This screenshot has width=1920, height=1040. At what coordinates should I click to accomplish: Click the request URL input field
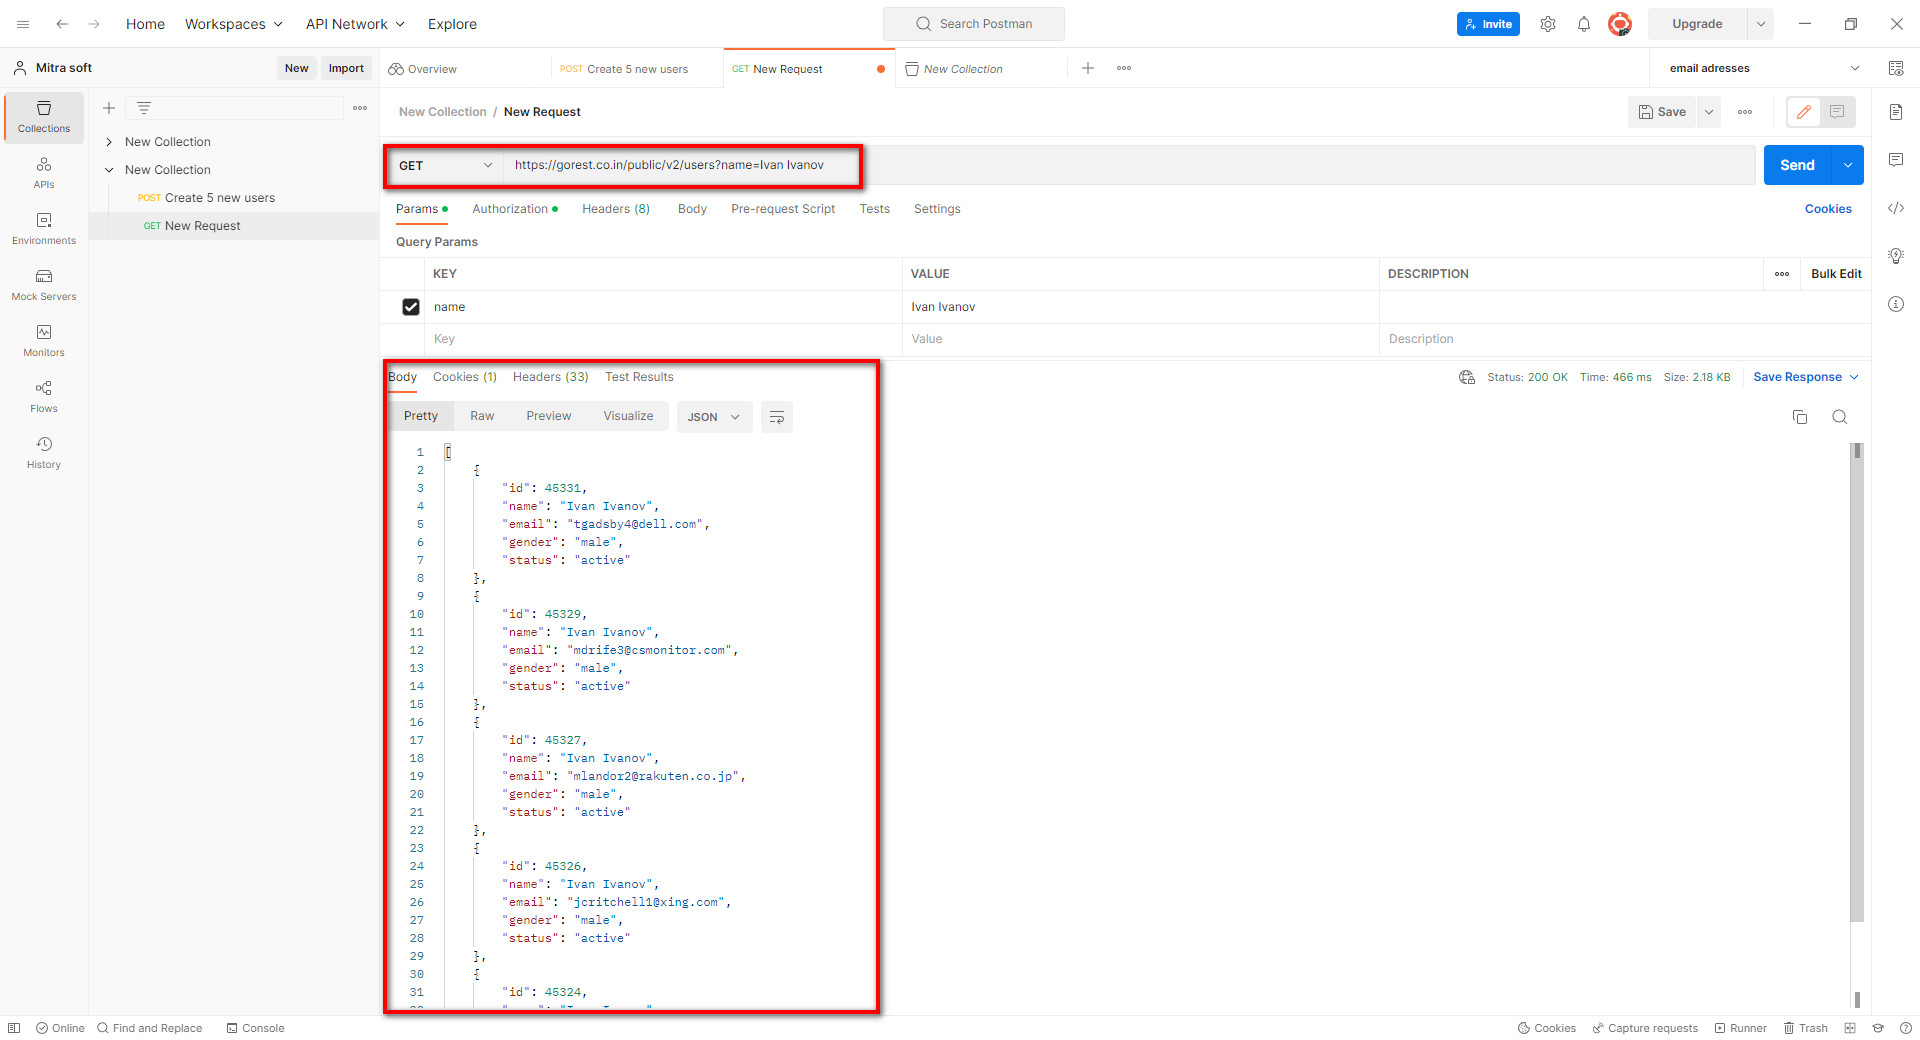tap(1130, 165)
